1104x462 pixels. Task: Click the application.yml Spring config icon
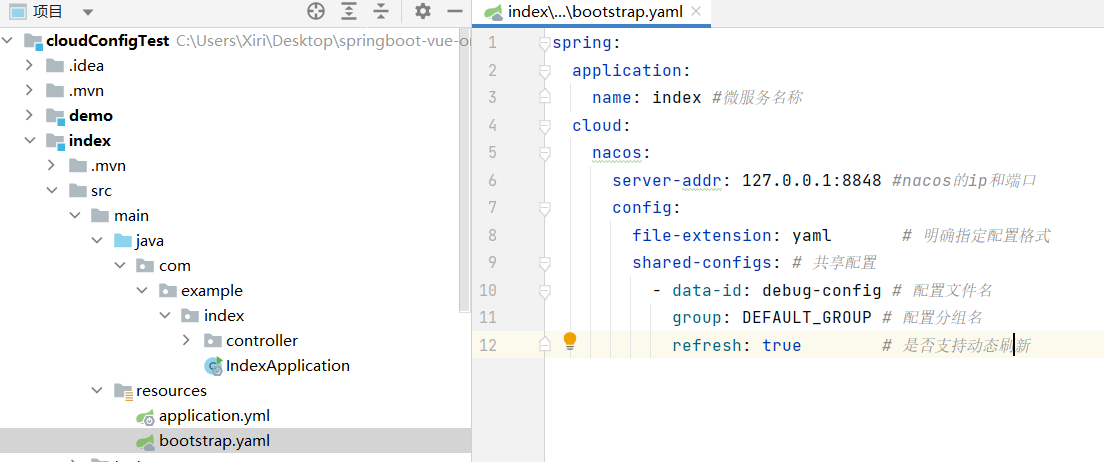click(x=146, y=417)
